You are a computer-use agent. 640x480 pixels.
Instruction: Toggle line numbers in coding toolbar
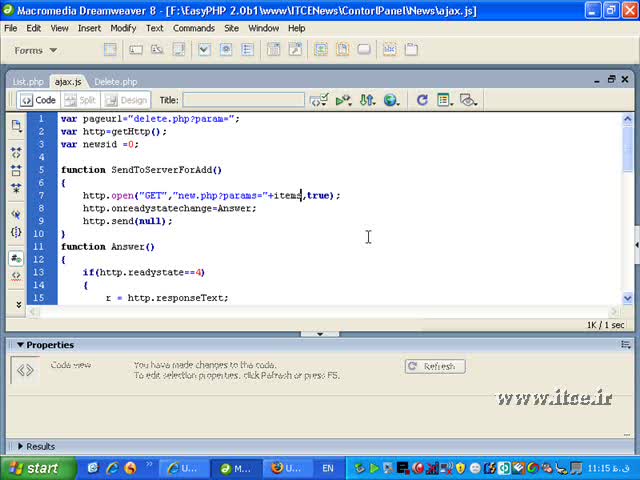click(x=16, y=258)
